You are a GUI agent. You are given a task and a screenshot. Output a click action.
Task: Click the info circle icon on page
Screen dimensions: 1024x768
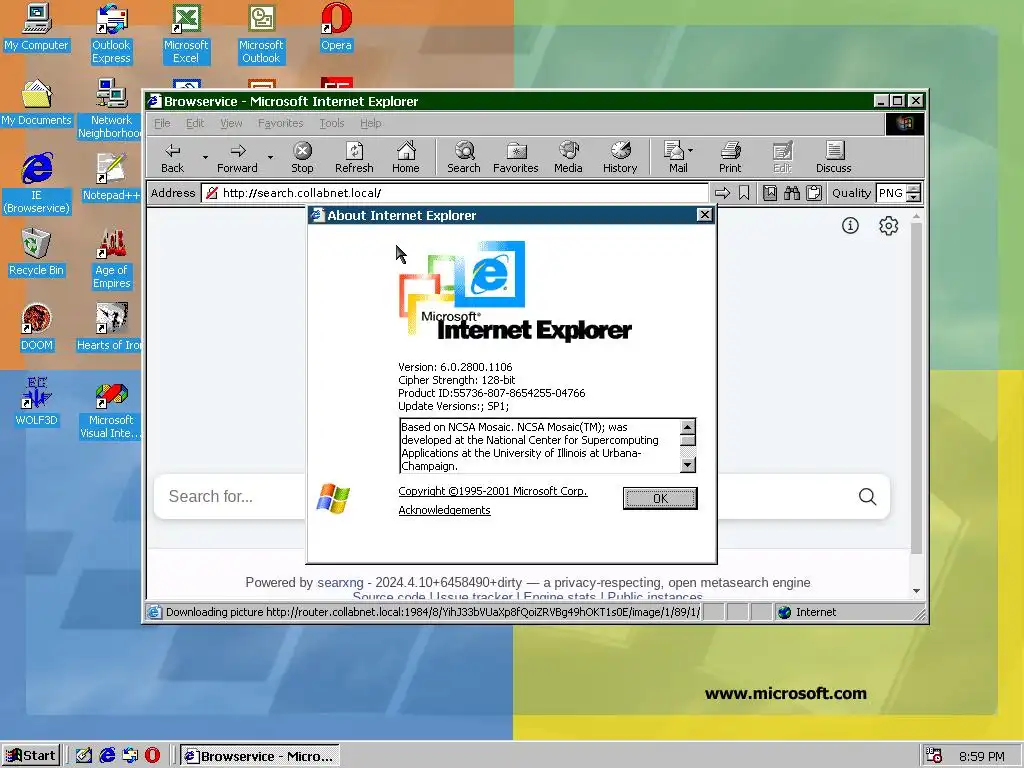click(850, 225)
